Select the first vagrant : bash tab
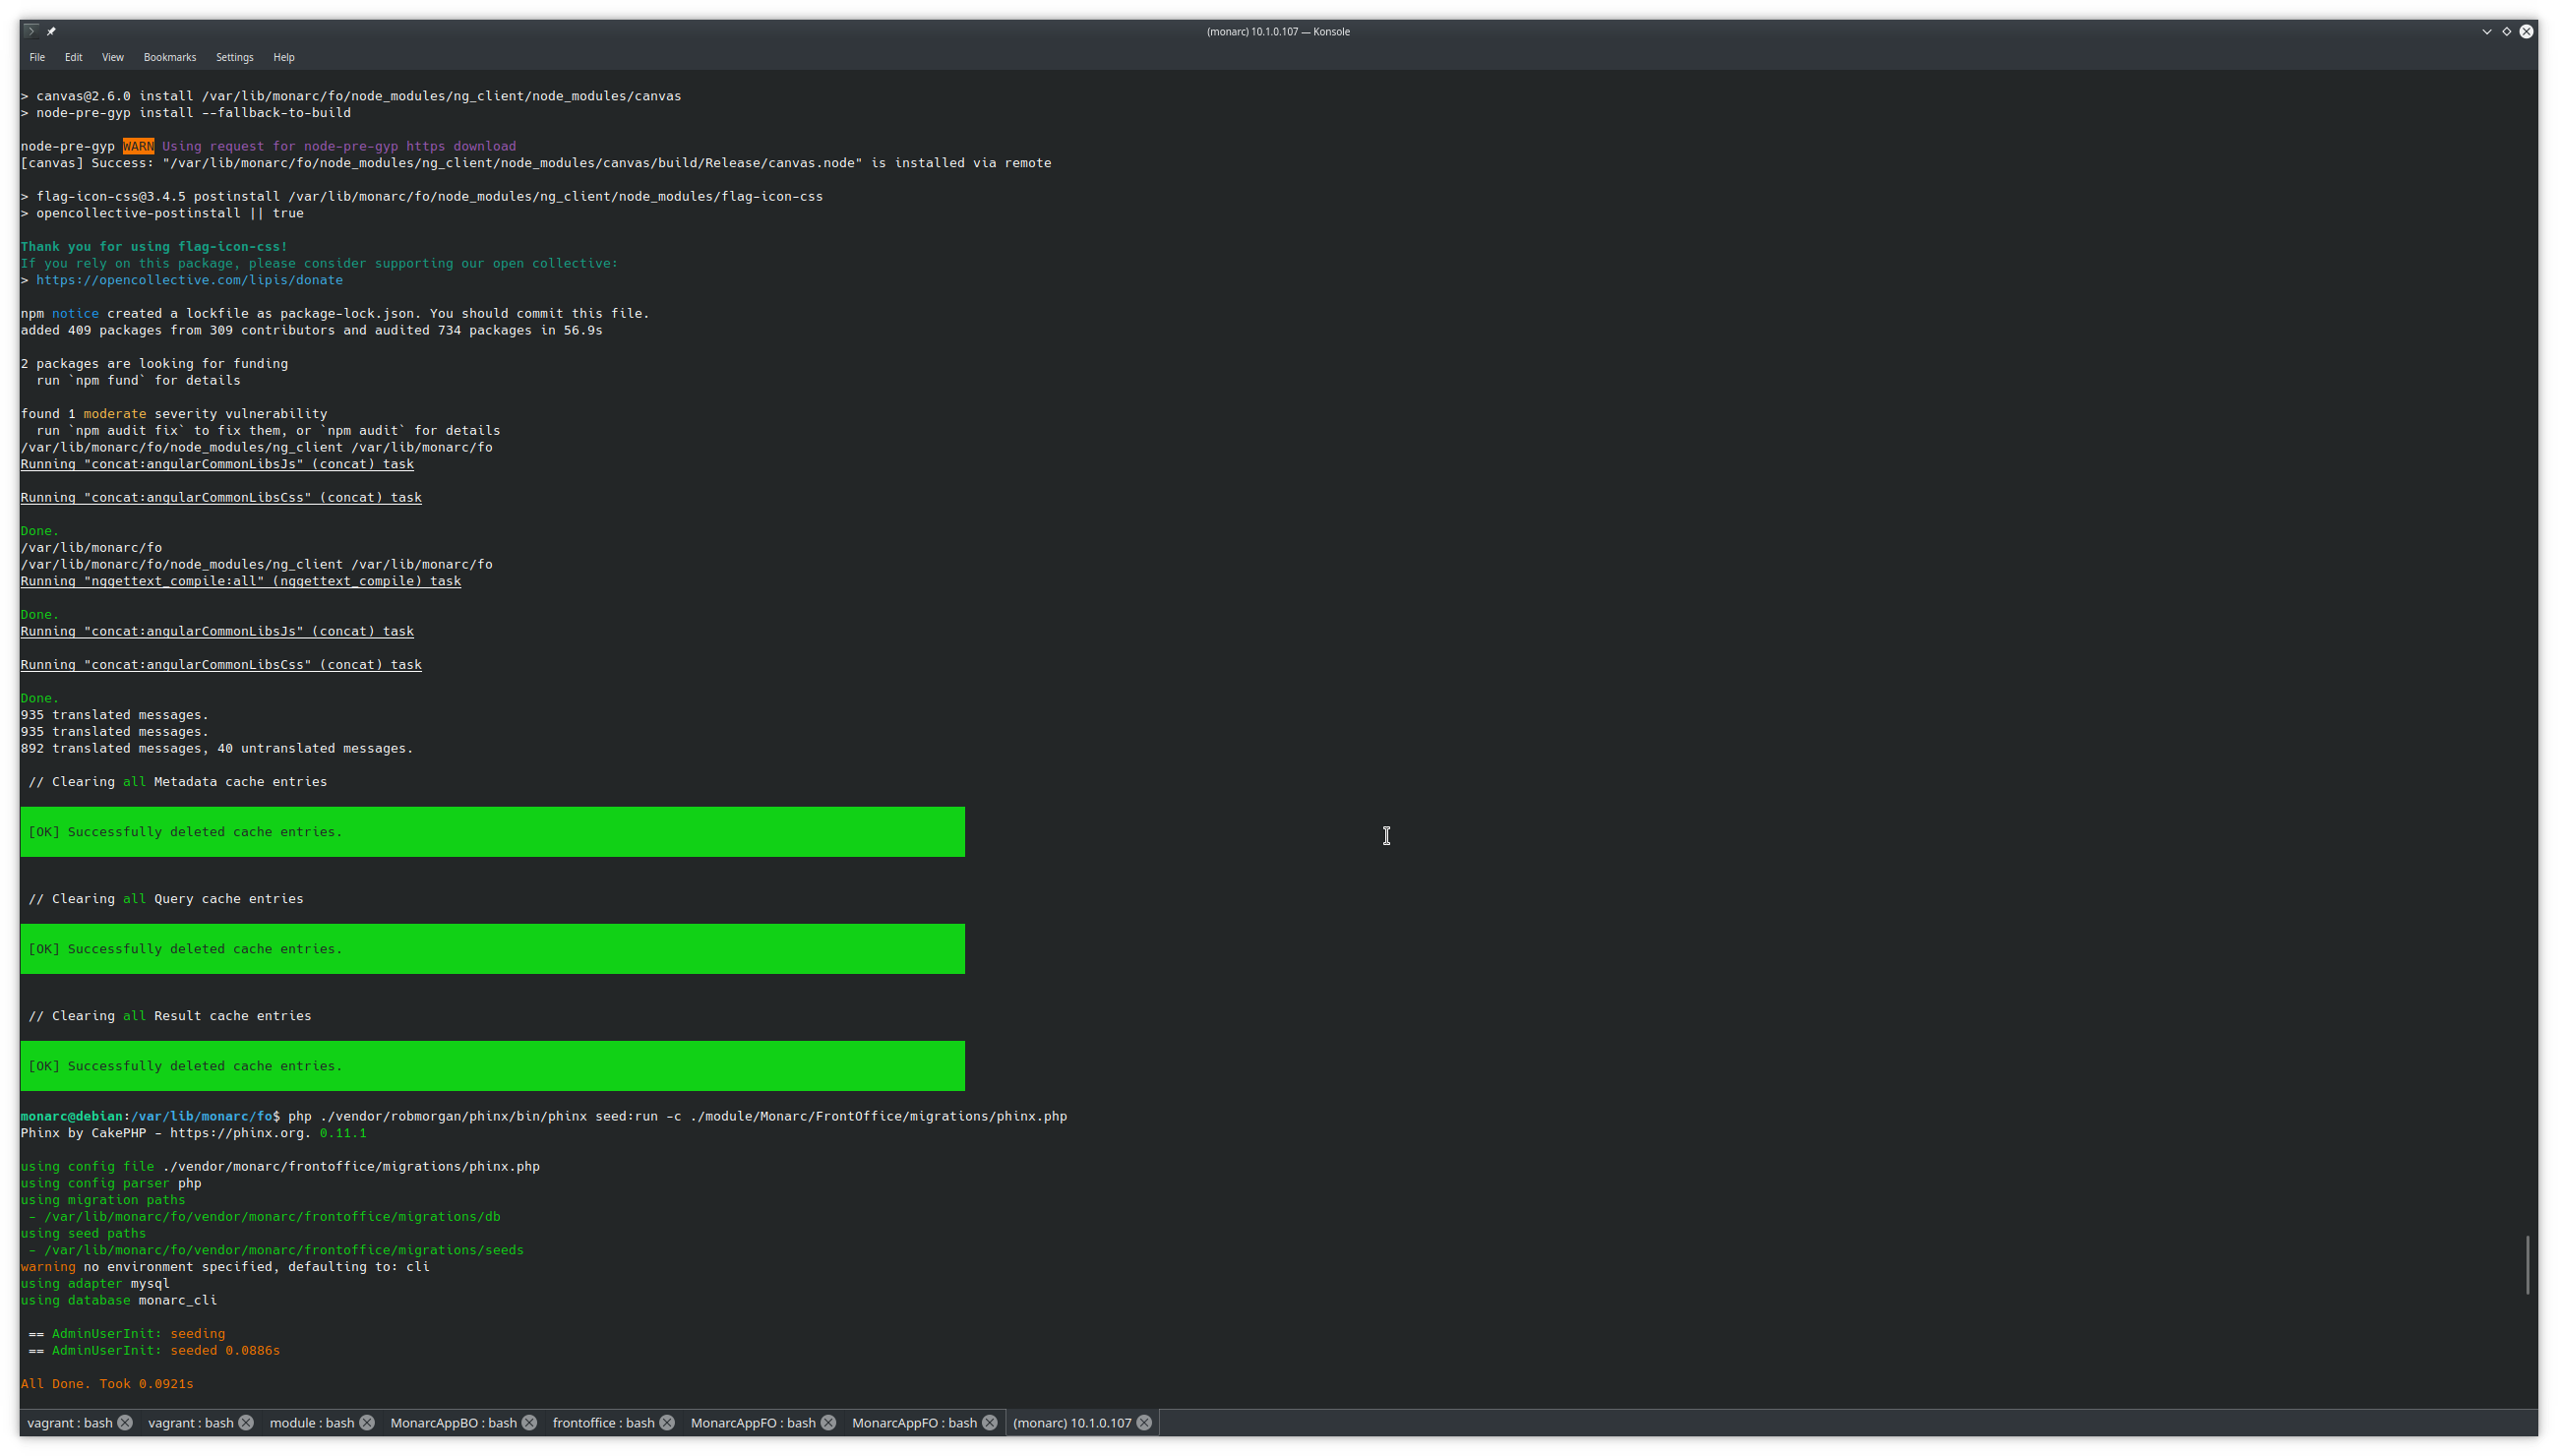Image resolution: width=2558 pixels, height=1456 pixels. click(70, 1422)
